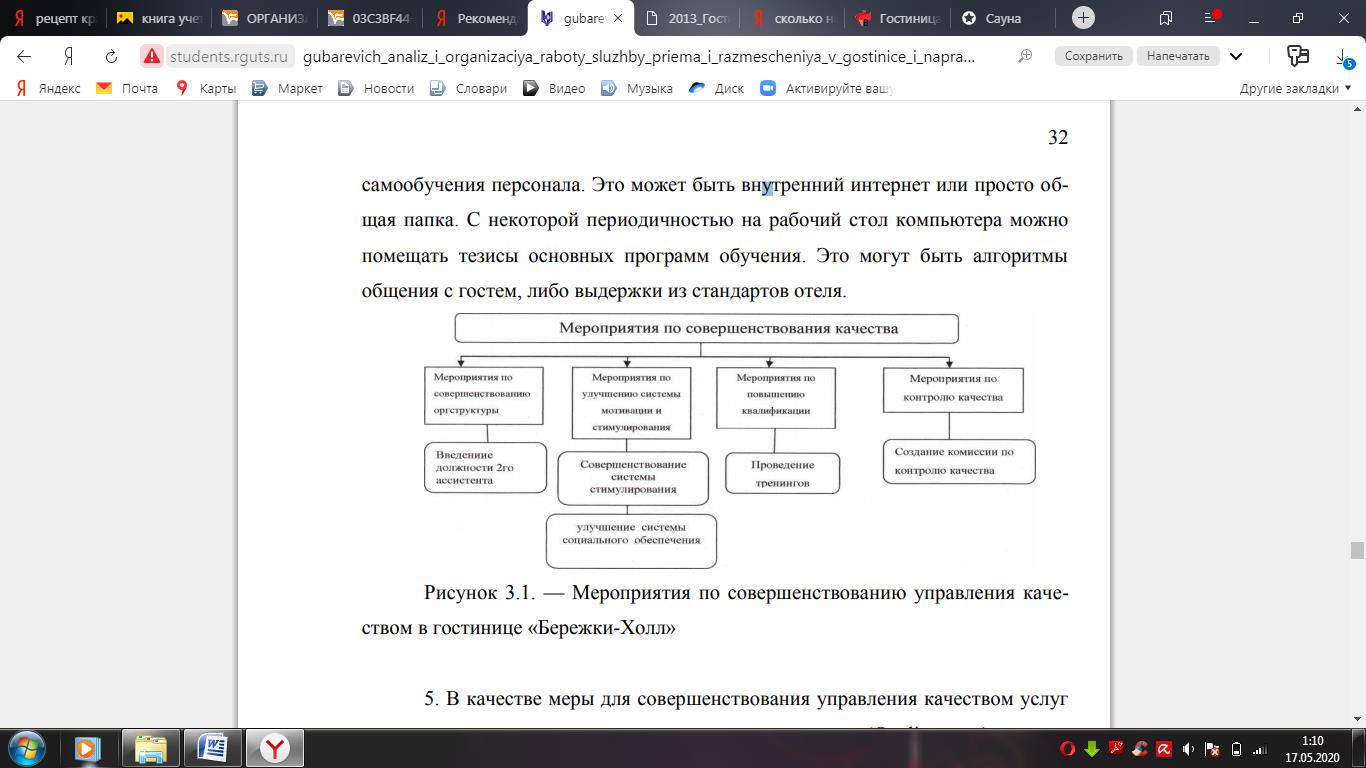This screenshot has height=768, width=1366.
Task: Go back with the browser back arrow
Action: point(24,56)
